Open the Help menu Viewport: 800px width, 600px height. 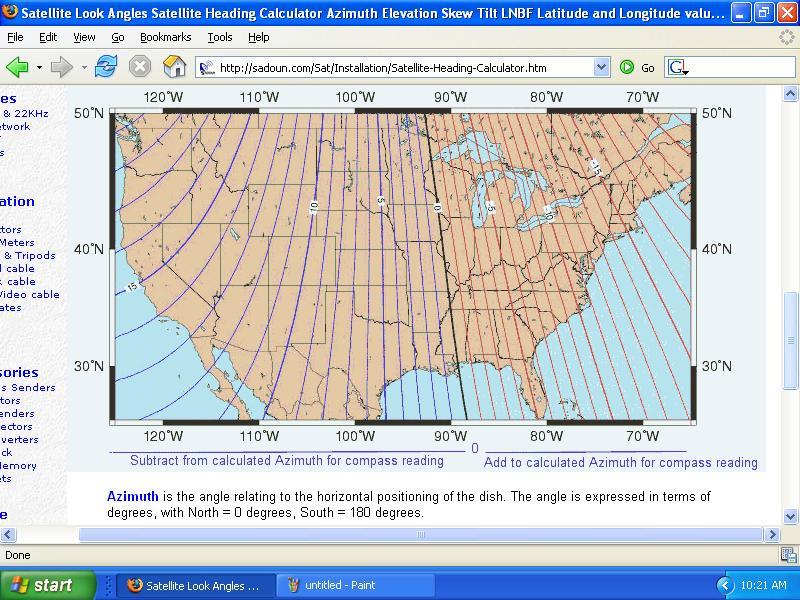click(259, 37)
